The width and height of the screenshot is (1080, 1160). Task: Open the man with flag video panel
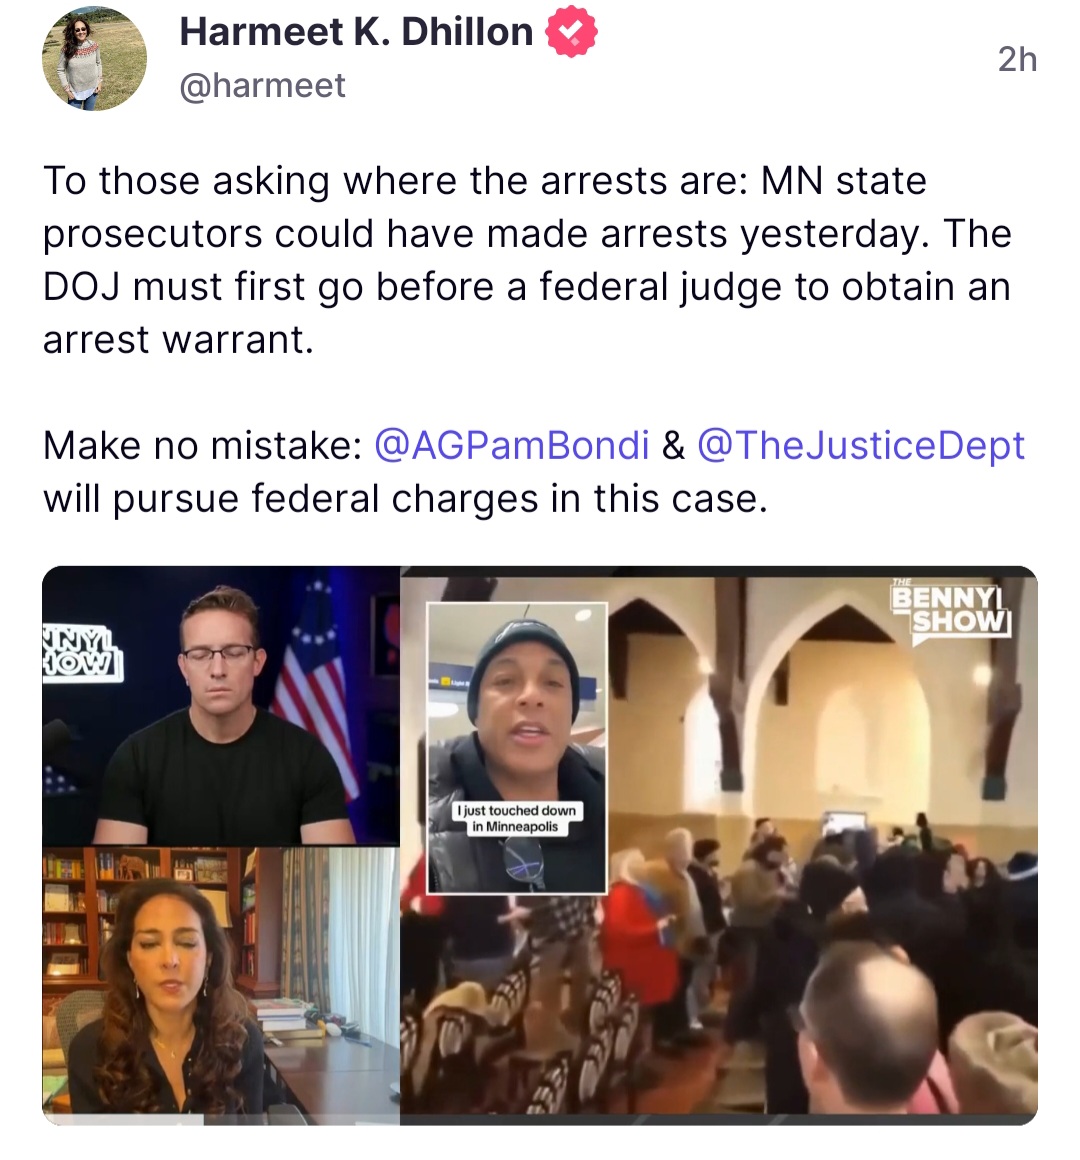tap(221, 706)
